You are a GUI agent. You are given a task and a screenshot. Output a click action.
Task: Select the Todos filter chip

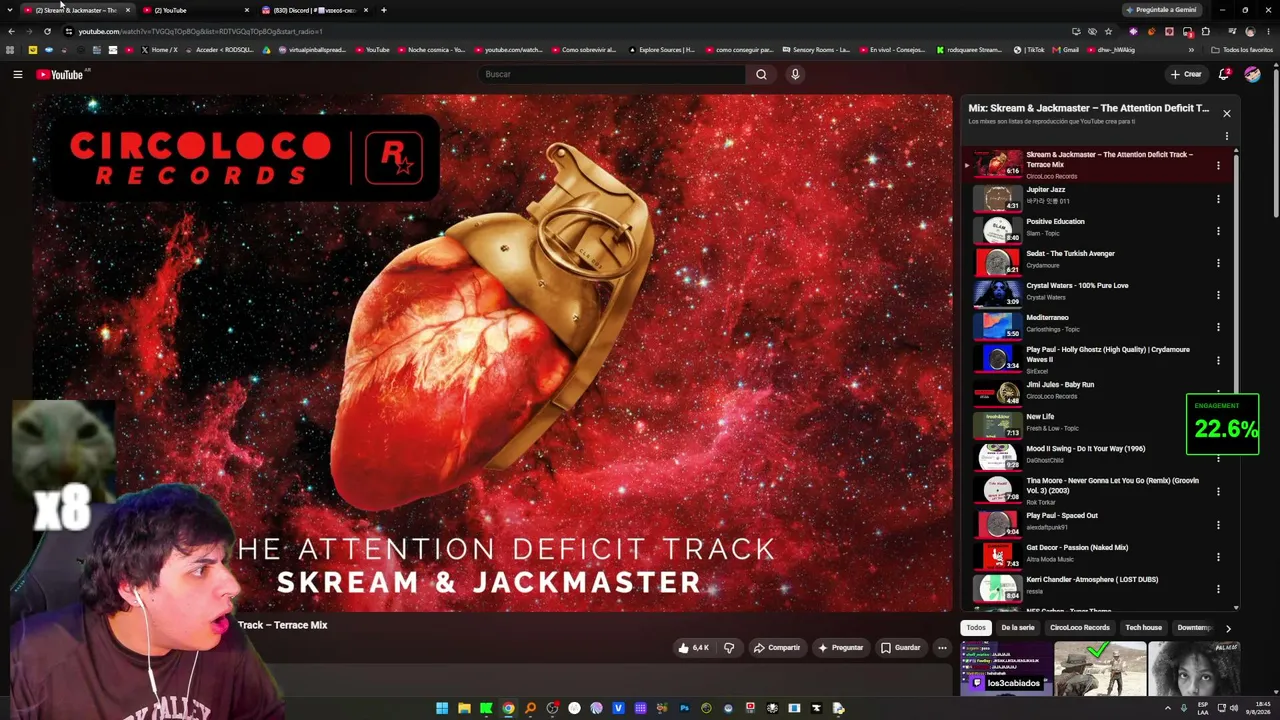(x=976, y=628)
